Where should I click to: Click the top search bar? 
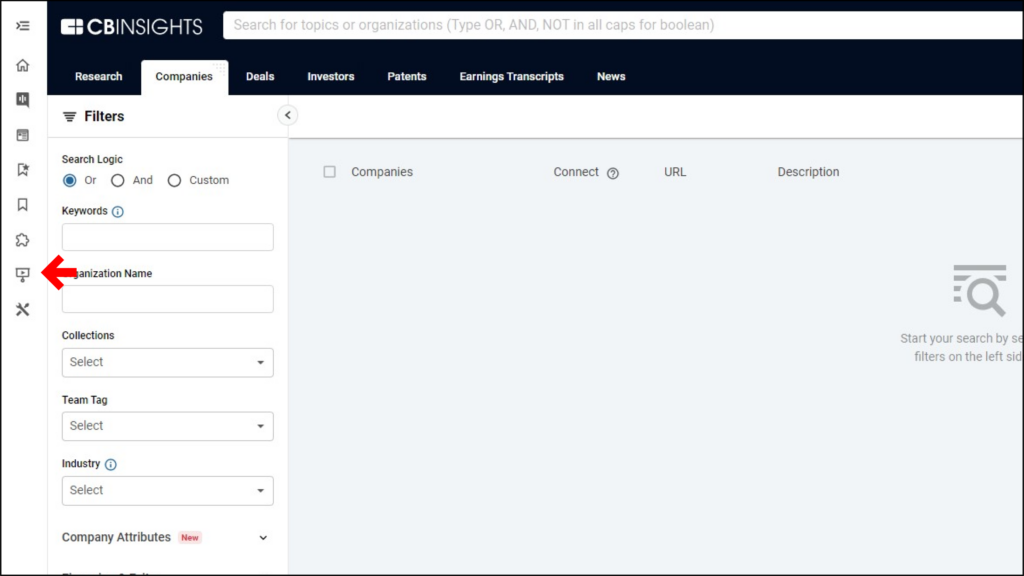click(623, 25)
